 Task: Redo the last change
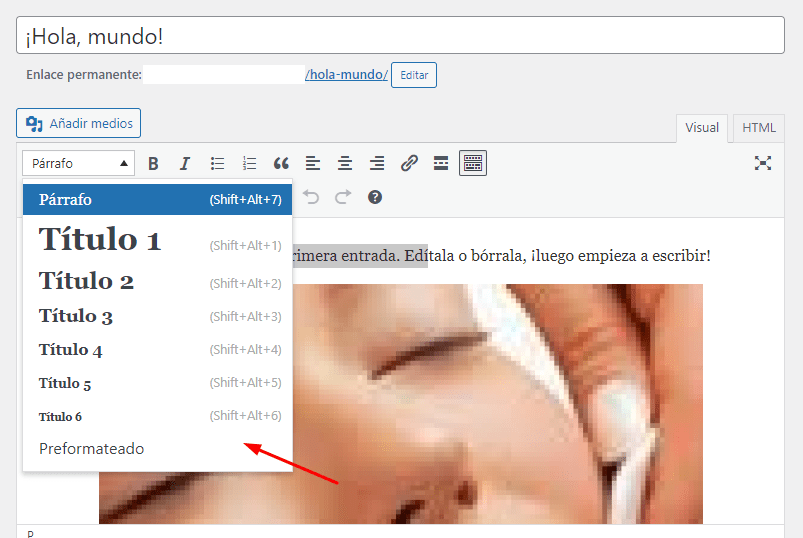[x=343, y=197]
